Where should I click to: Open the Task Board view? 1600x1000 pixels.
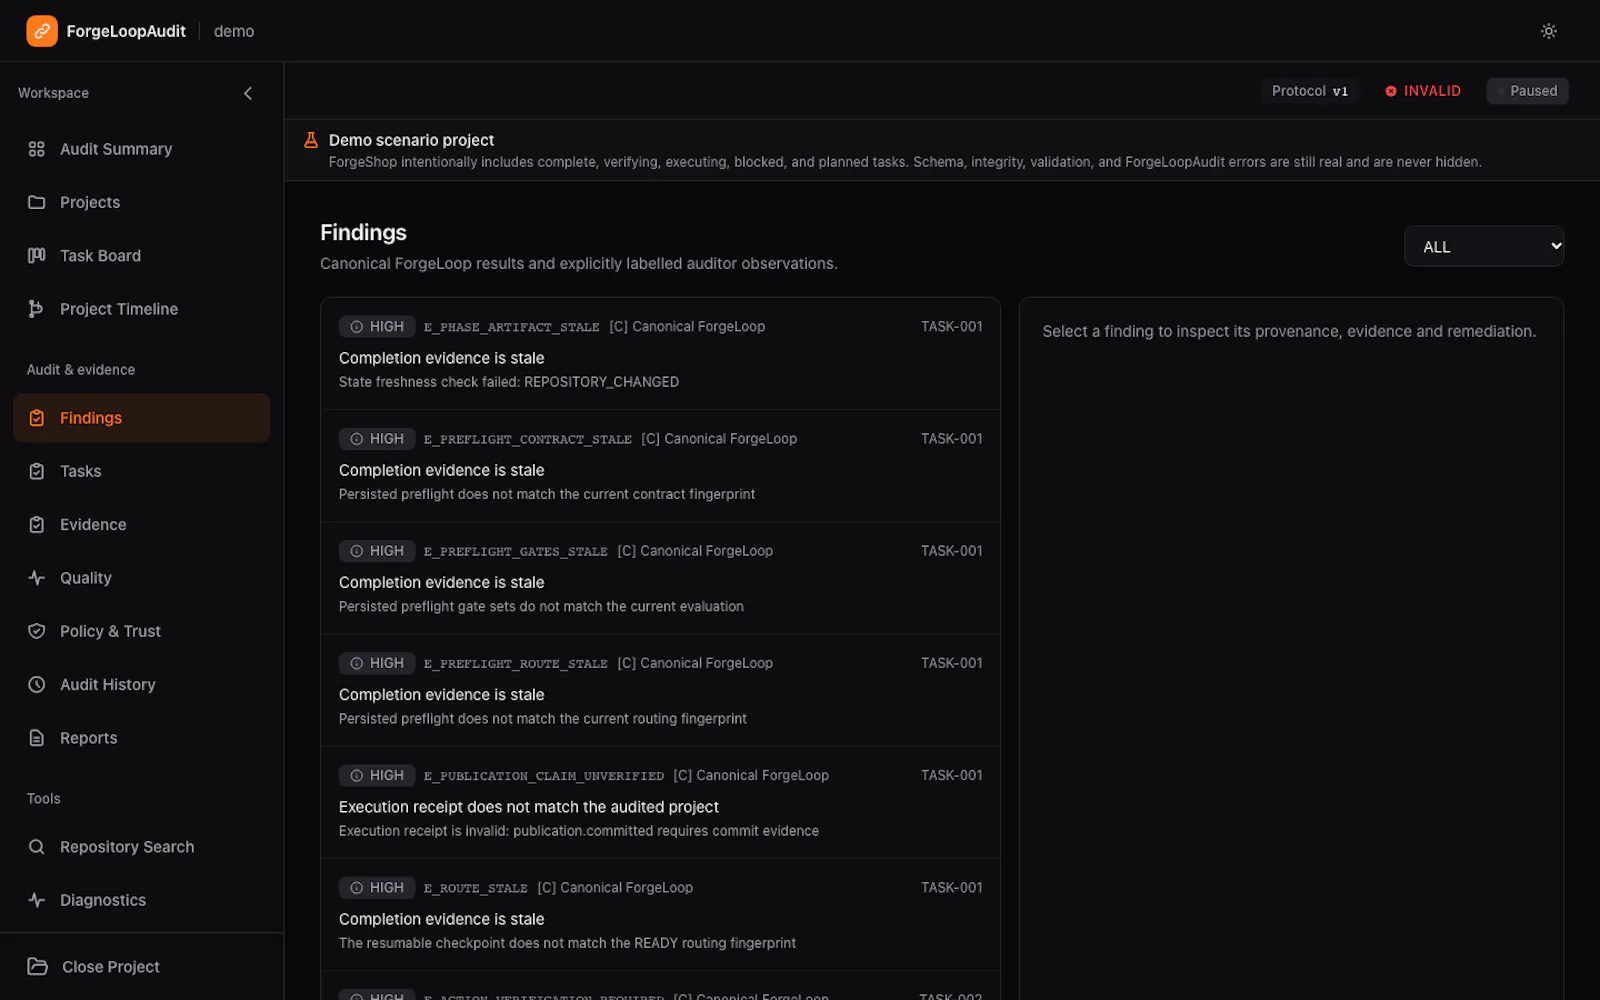[142, 255]
